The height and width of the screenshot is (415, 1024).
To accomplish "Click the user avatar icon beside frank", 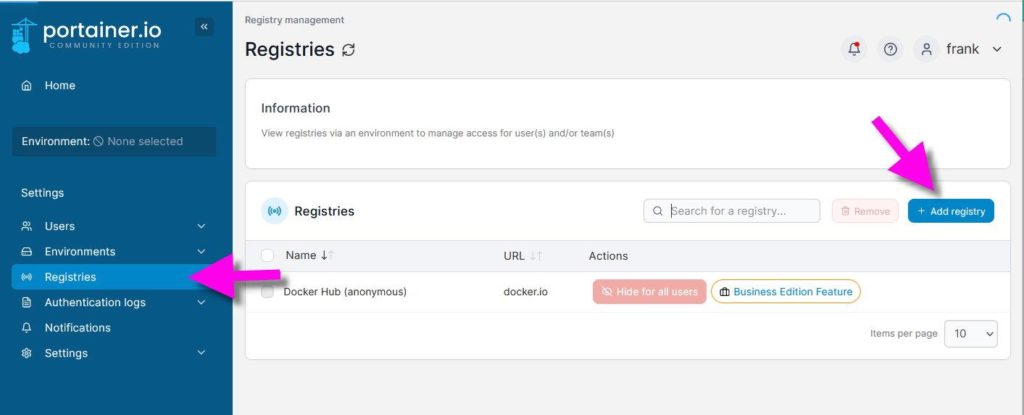I will [x=926, y=49].
